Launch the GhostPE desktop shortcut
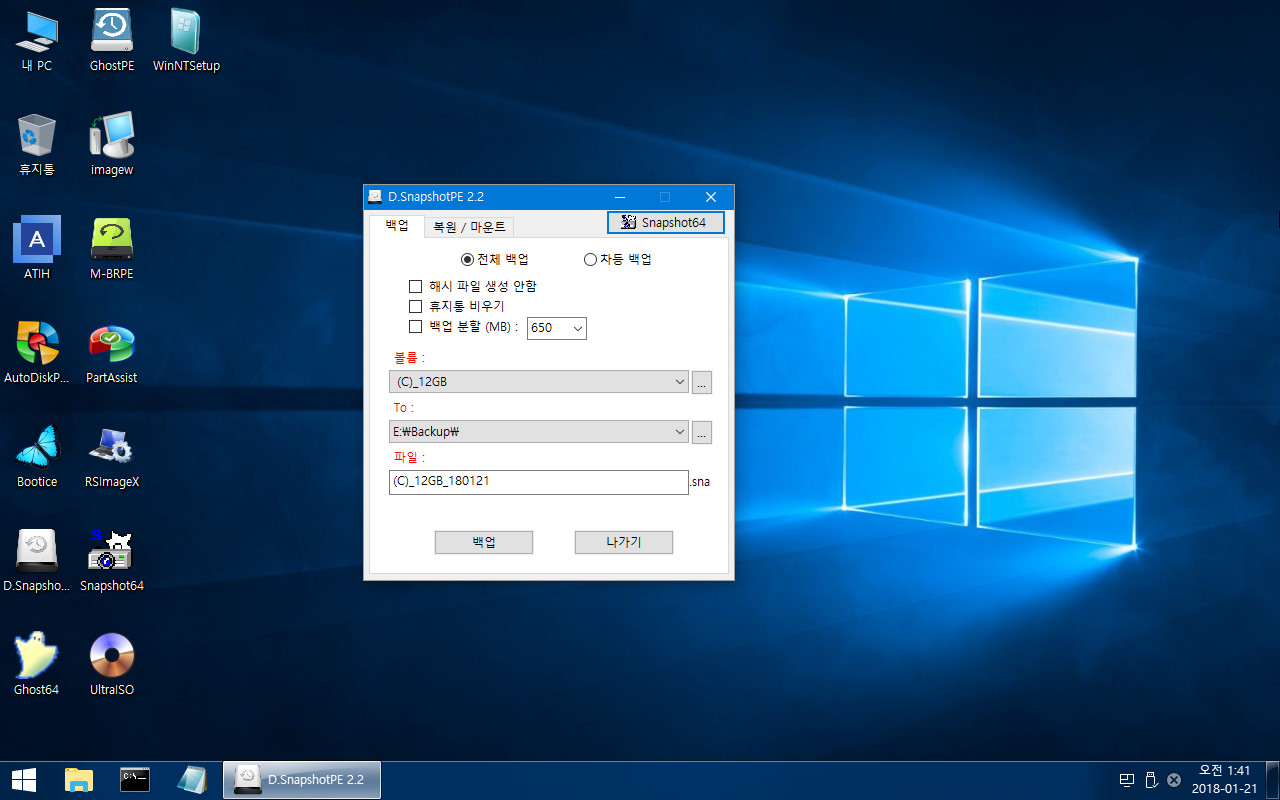1280x800 pixels. pyautogui.click(x=112, y=40)
